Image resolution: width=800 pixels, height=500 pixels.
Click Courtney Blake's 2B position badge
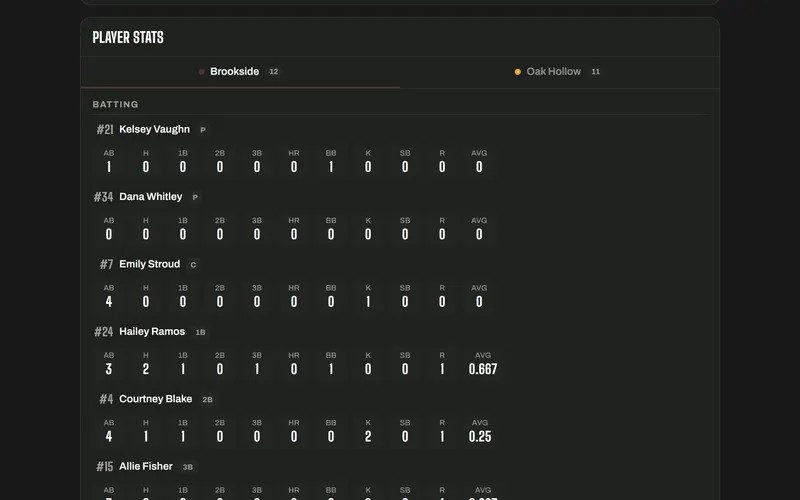(x=207, y=399)
